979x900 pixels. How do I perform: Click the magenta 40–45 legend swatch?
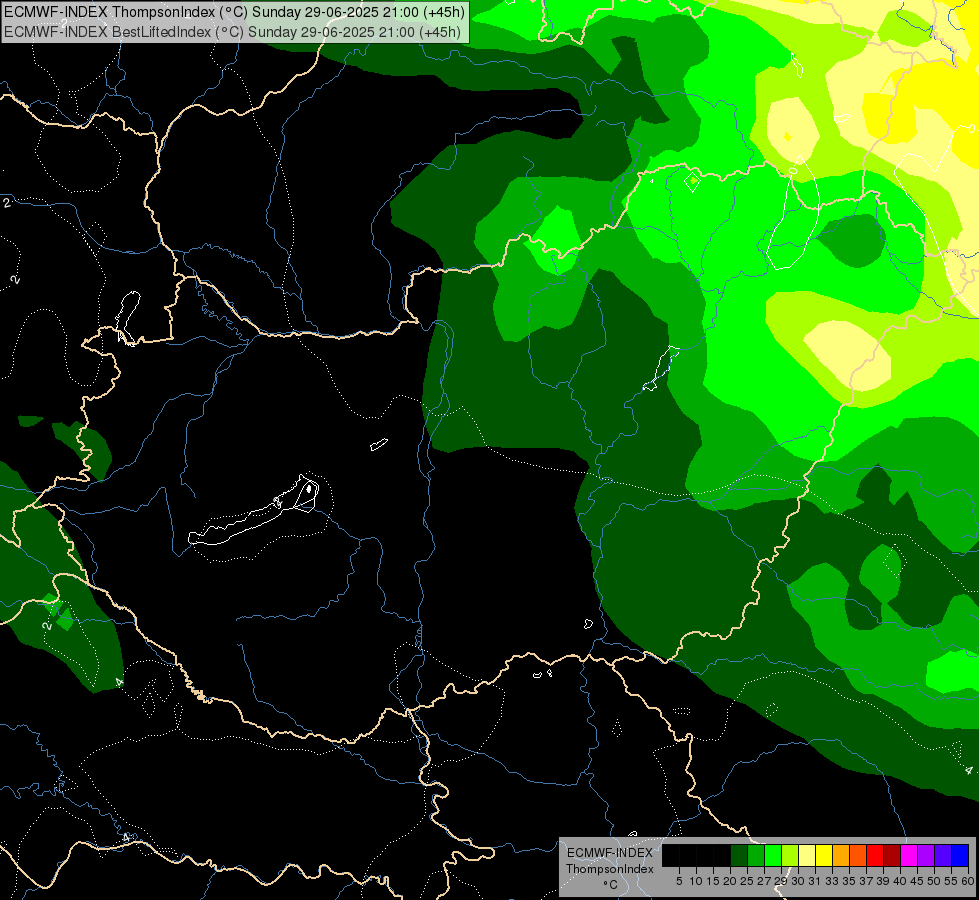pyautogui.click(x=909, y=855)
